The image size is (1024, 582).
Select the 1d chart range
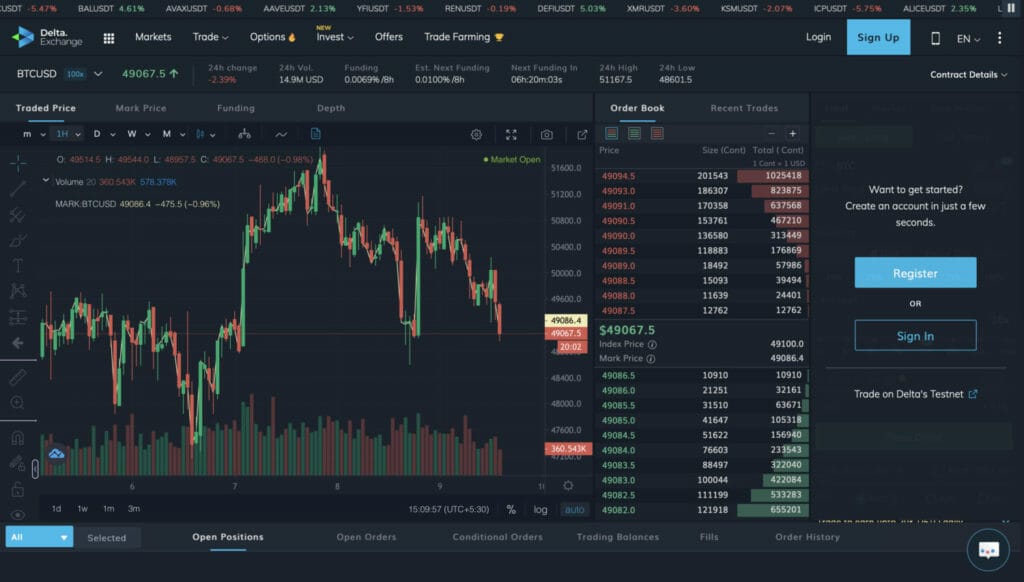(57, 509)
